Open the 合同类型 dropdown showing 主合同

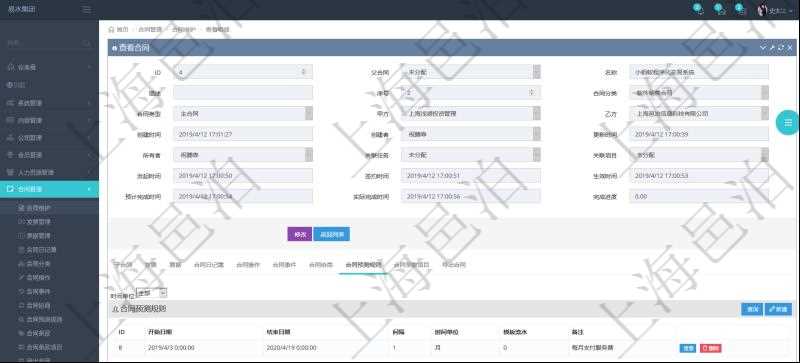243,113
